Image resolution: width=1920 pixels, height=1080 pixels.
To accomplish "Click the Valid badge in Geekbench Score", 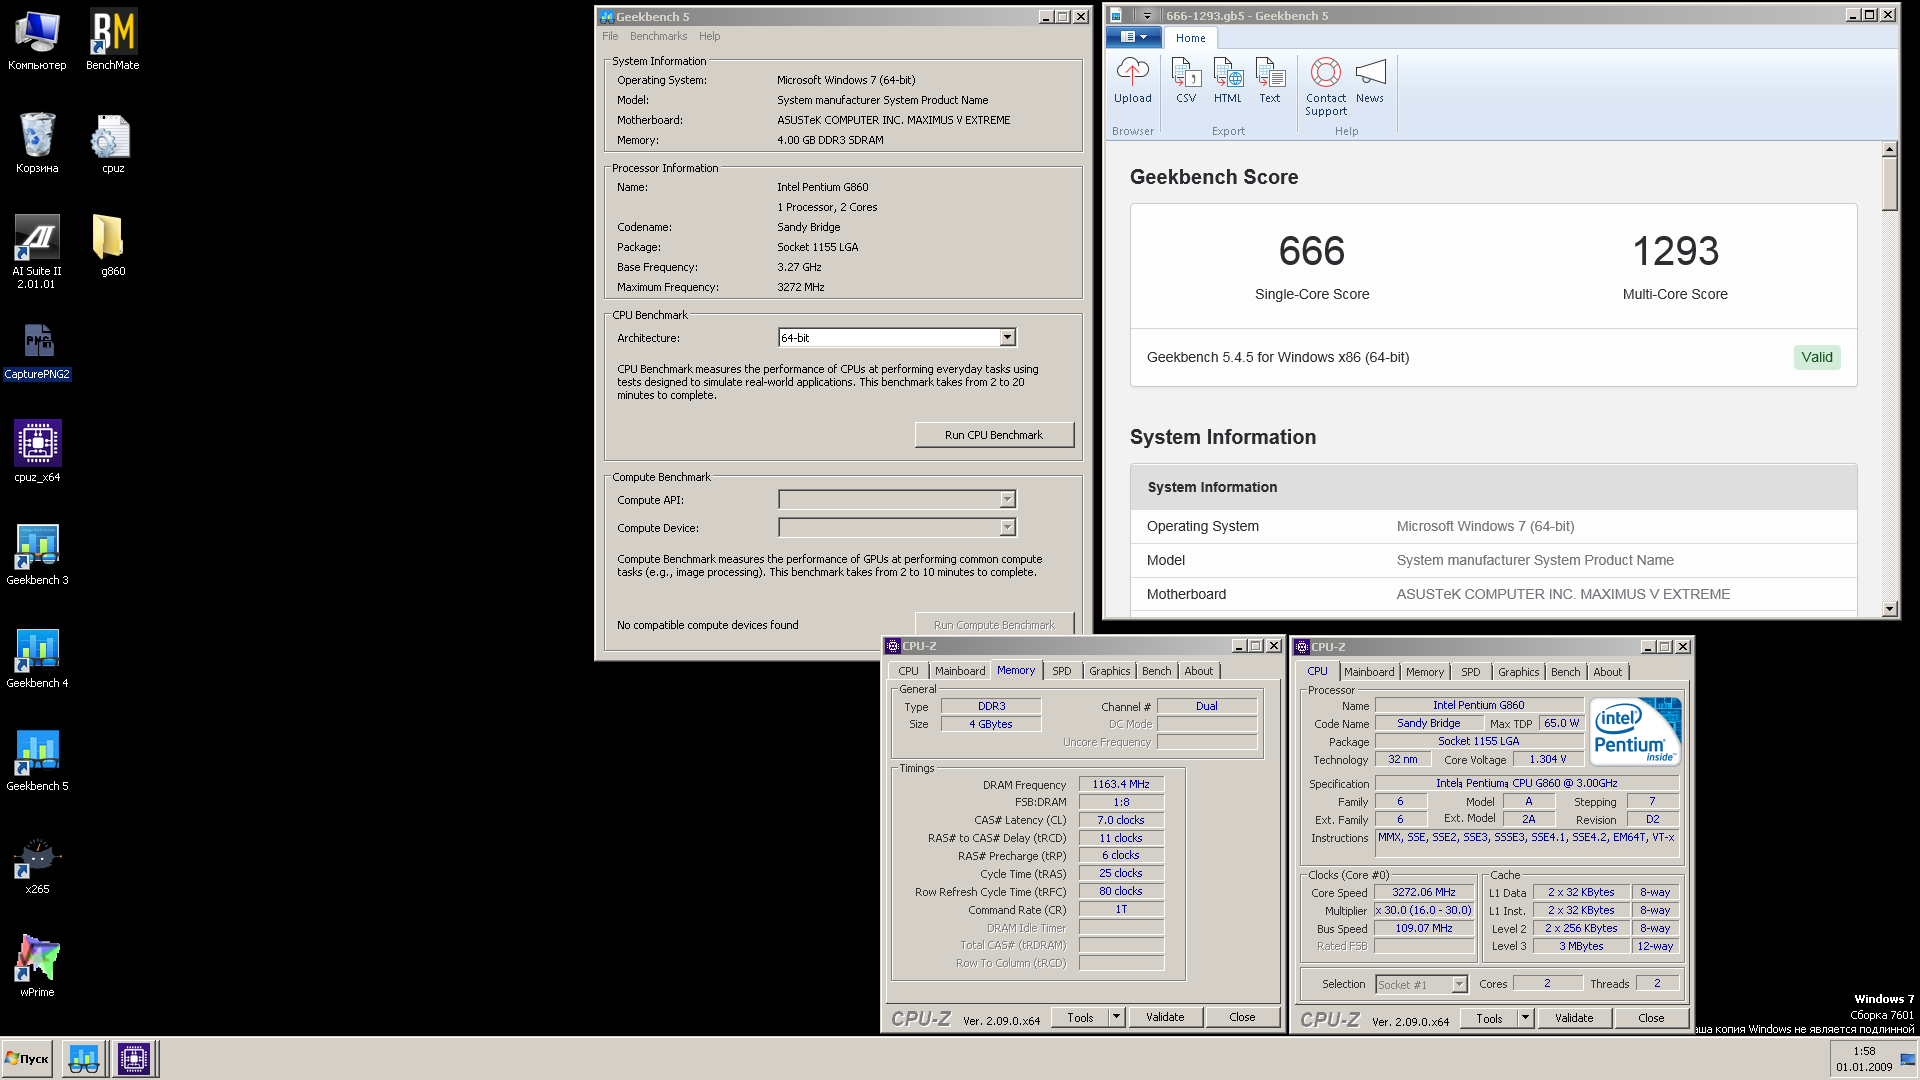I will coord(1817,357).
